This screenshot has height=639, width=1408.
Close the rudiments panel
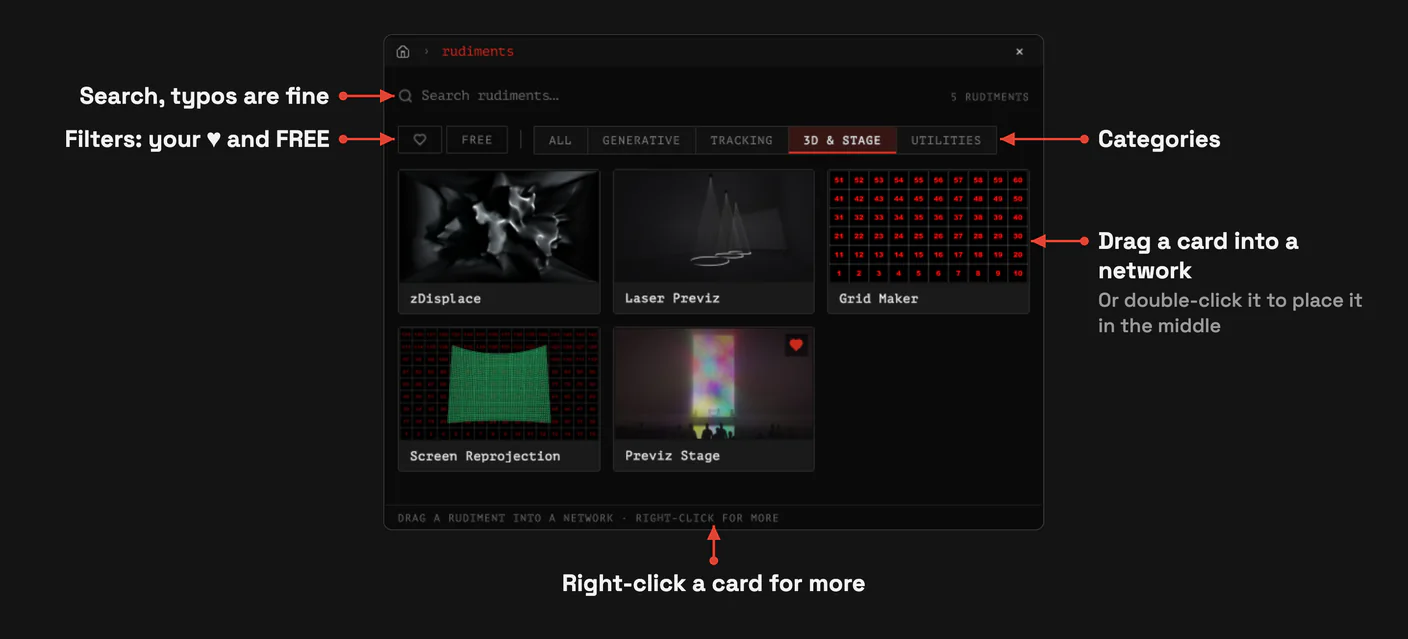click(1020, 52)
